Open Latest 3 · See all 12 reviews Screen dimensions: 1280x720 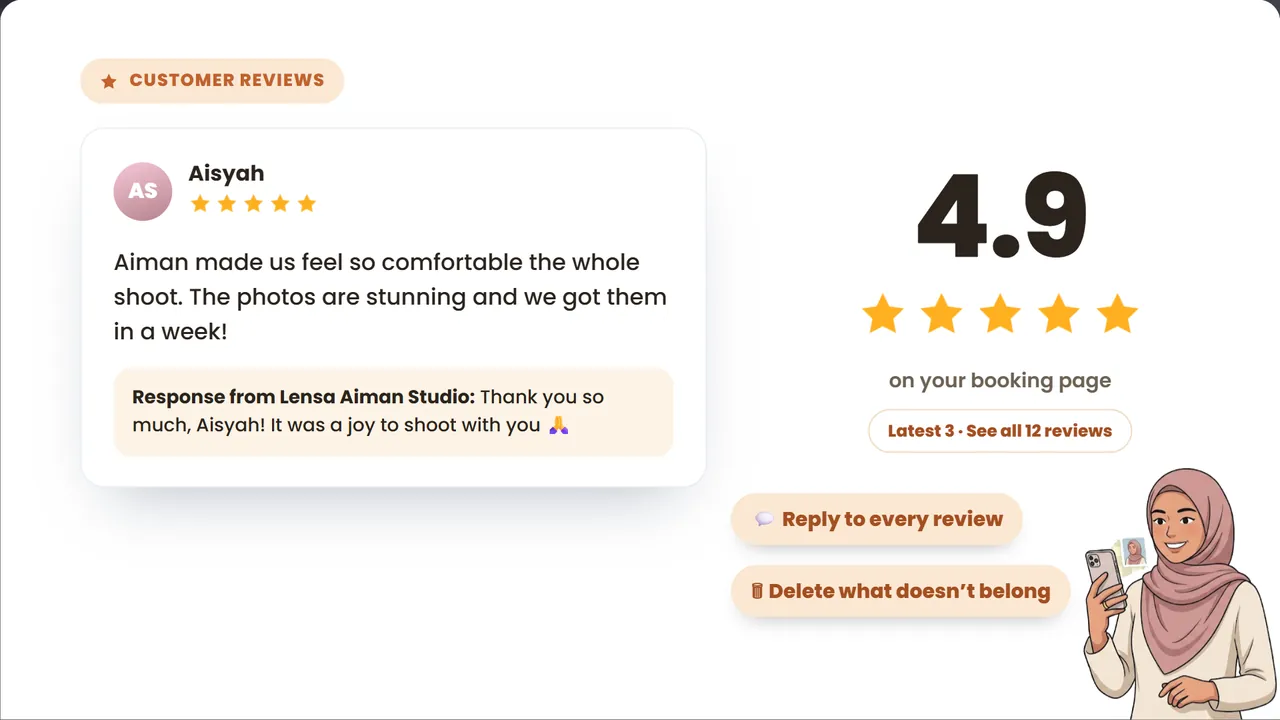[1000, 431]
